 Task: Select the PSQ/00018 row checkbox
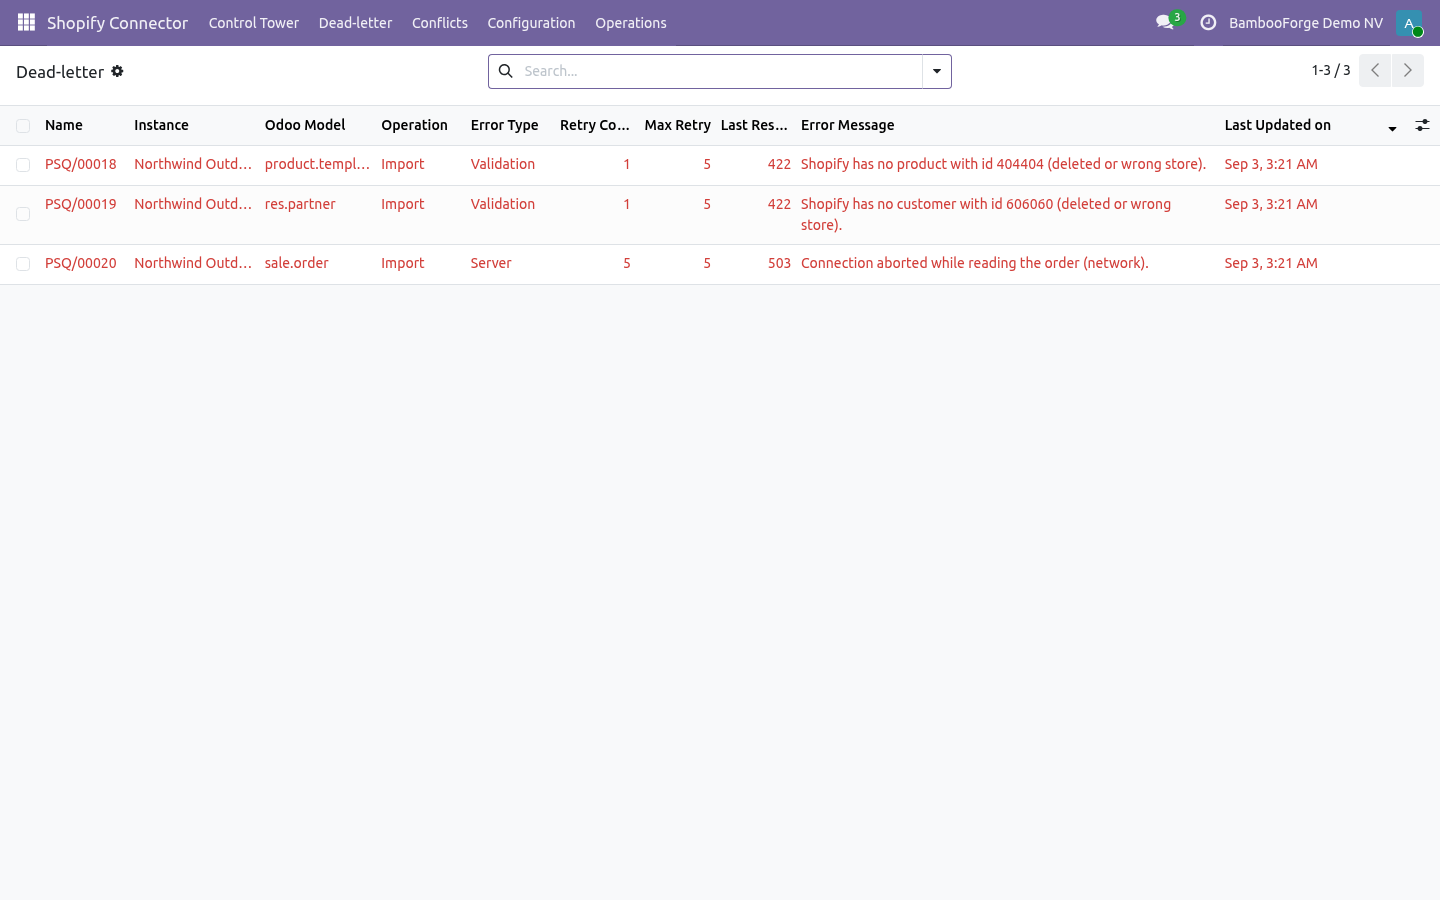pyautogui.click(x=23, y=165)
